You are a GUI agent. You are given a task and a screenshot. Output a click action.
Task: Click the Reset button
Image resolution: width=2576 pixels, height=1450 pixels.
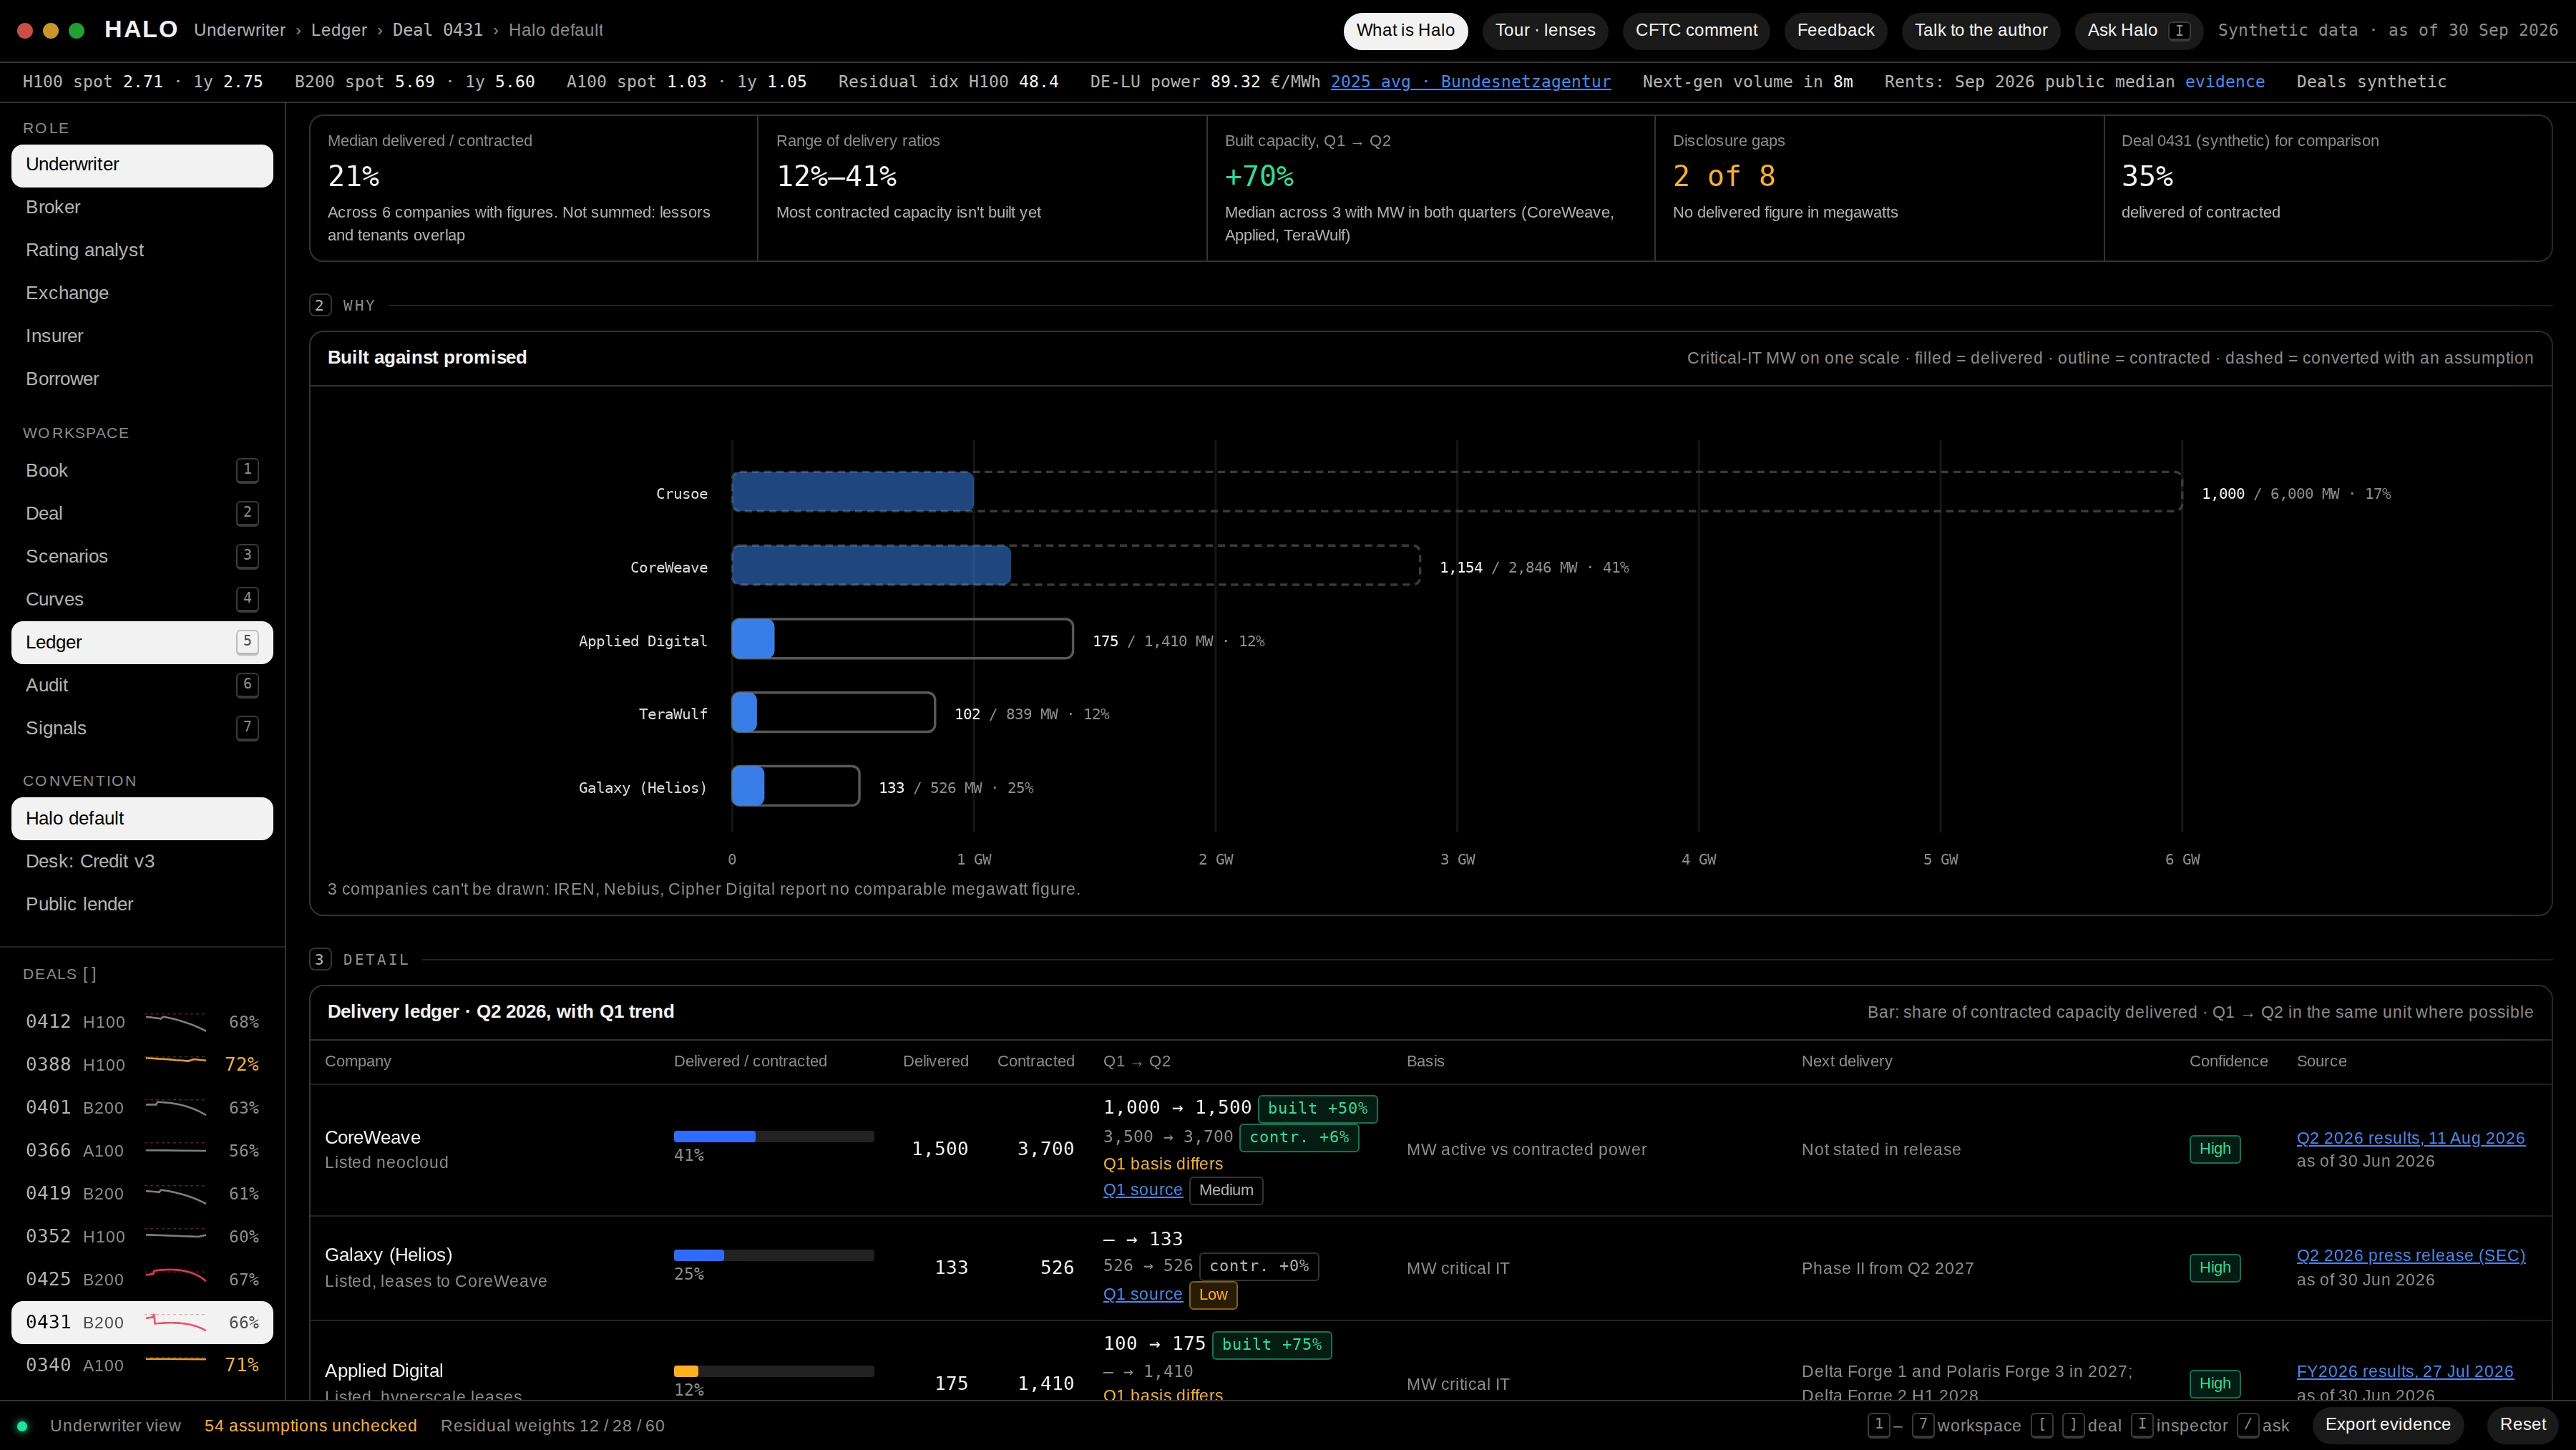coord(2522,1425)
